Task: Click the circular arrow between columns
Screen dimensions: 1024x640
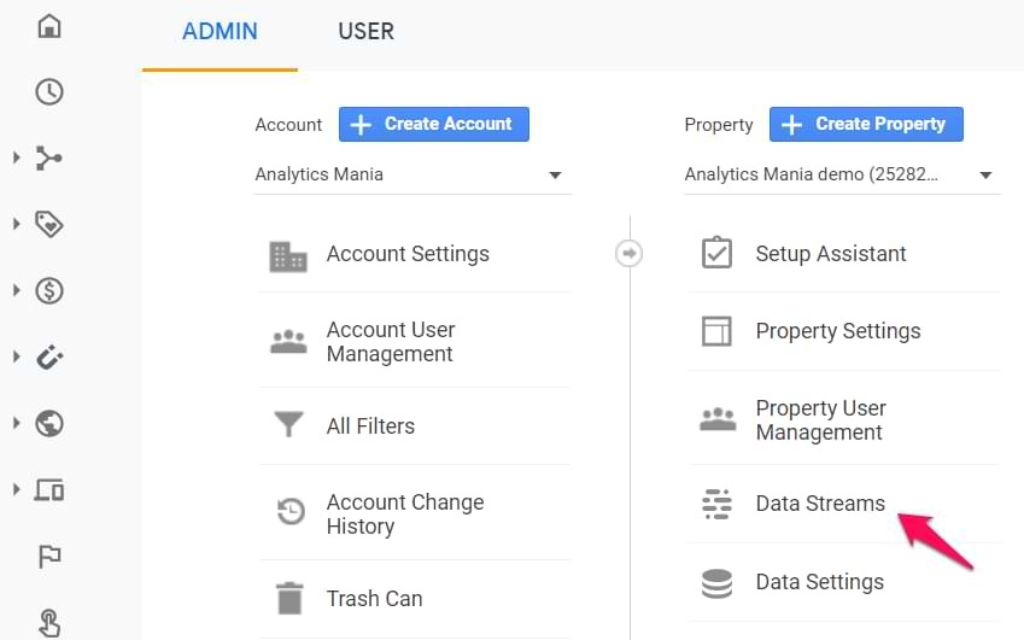Action: (629, 254)
